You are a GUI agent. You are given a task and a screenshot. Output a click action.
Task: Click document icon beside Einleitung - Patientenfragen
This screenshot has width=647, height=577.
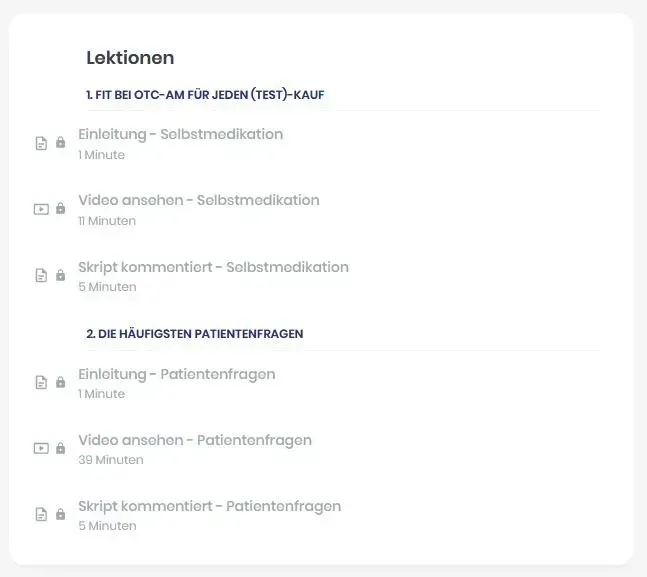click(x=41, y=382)
